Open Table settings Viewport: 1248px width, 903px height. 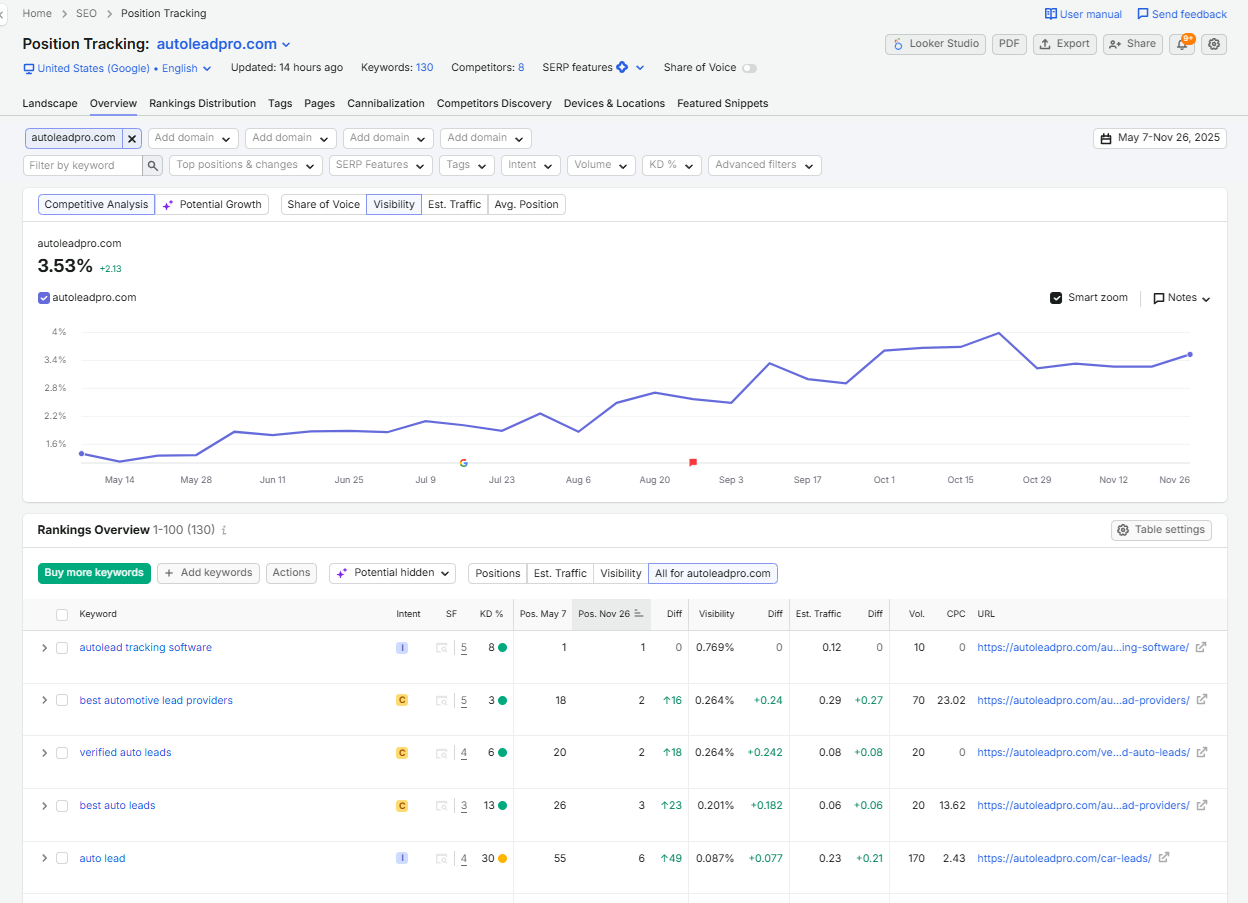pos(1161,530)
